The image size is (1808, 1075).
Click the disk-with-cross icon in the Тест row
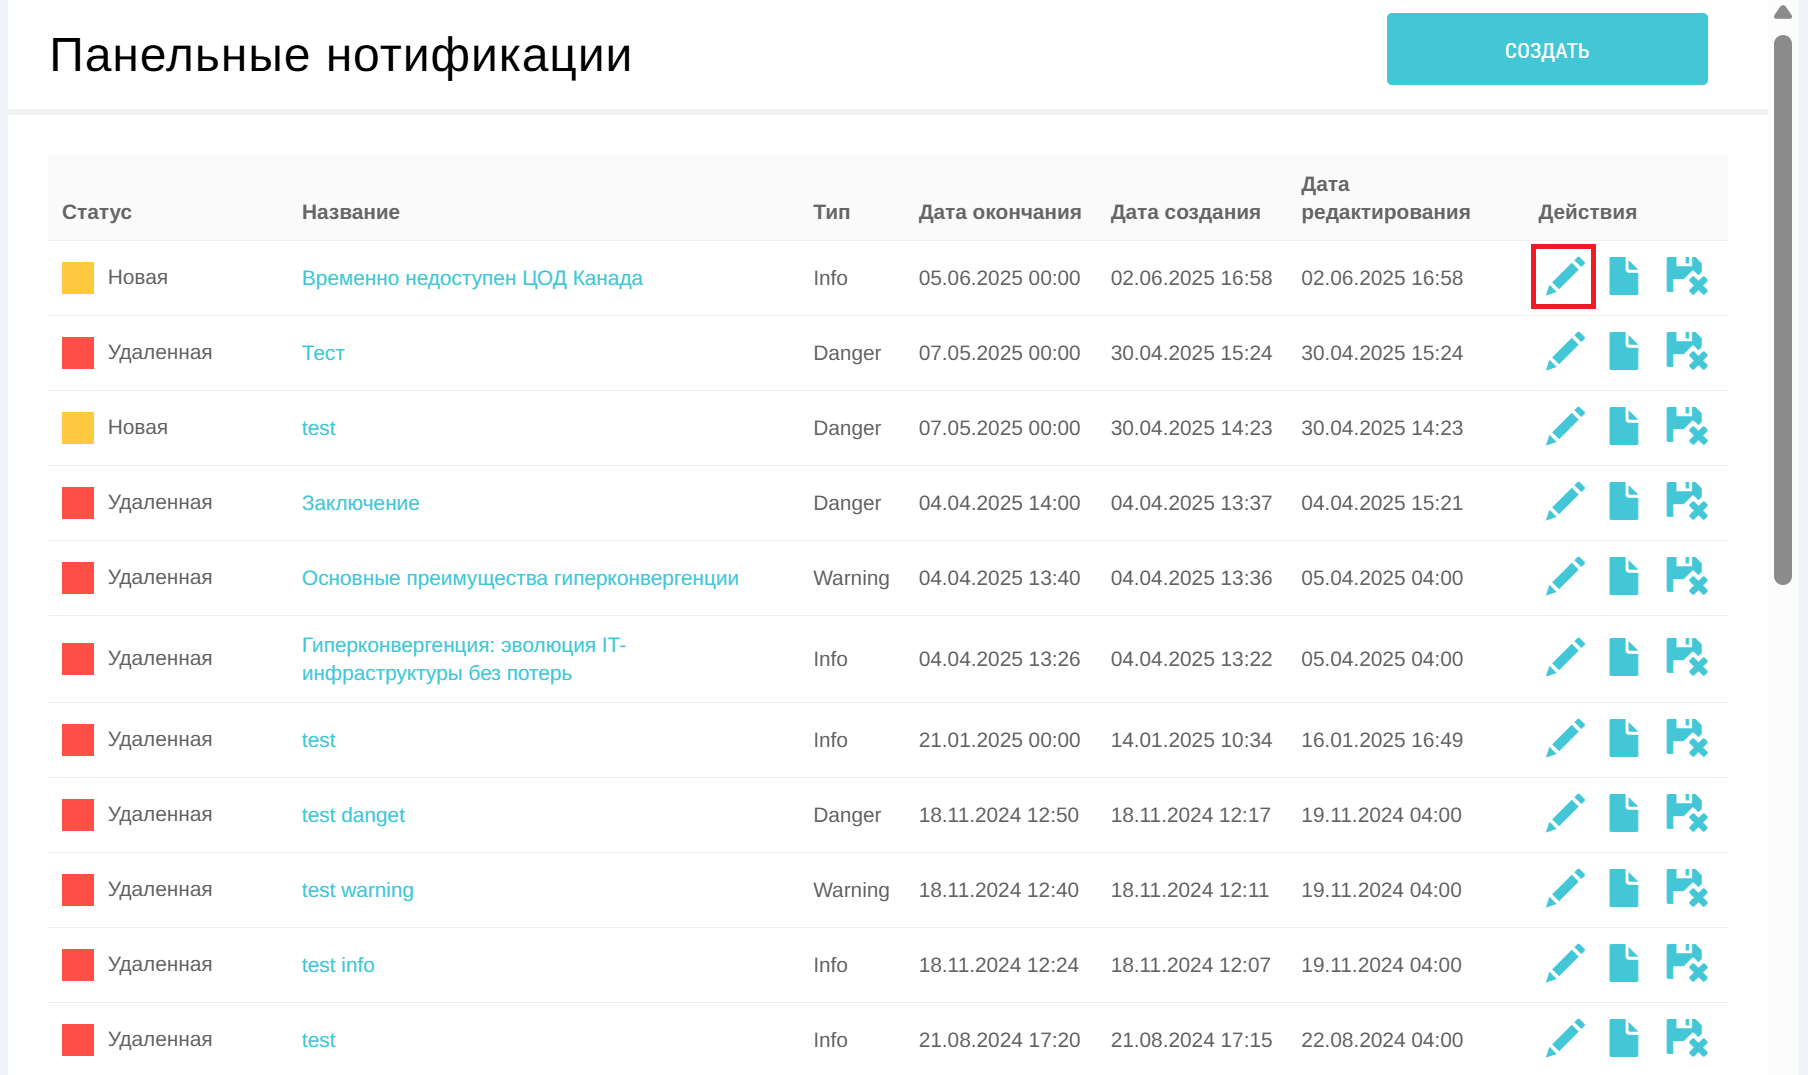(1687, 351)
